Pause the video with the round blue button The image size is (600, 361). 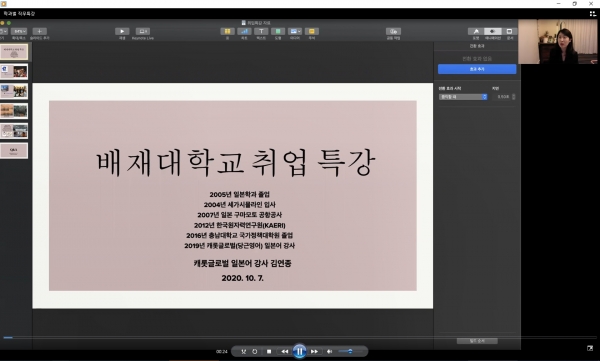(299, 351)
